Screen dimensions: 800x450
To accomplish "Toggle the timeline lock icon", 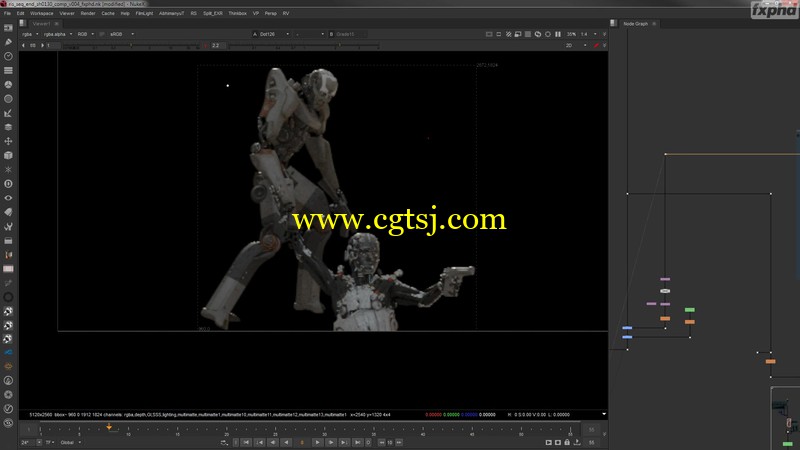I will [567, 442].
